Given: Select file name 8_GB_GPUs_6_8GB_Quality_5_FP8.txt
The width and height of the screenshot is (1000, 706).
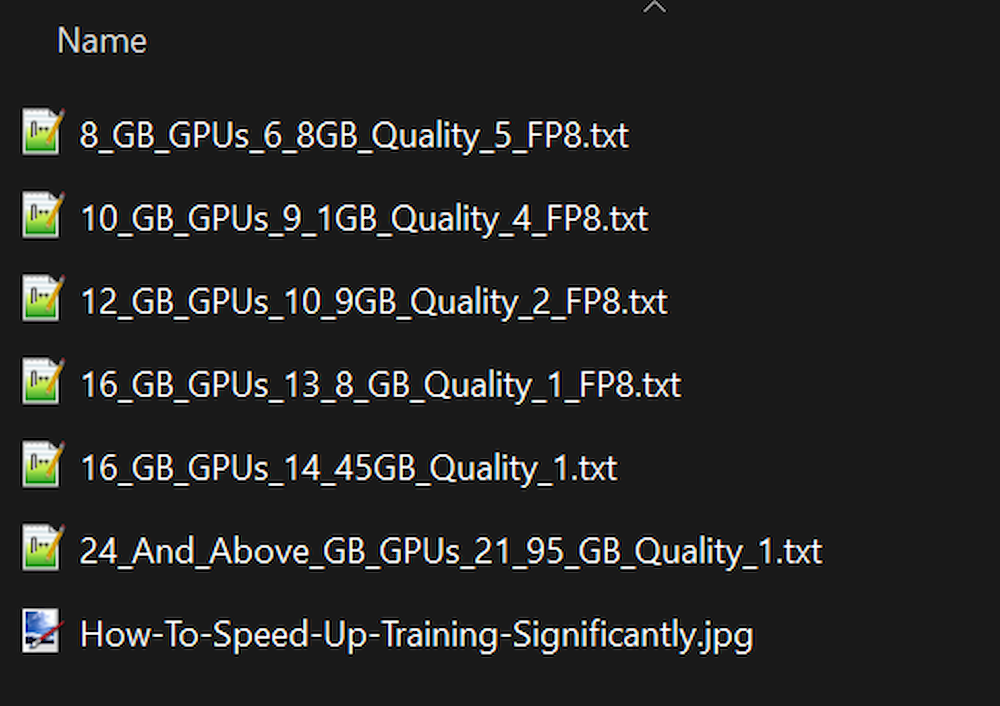Looking at the screenshot, I should tap(354, 135).
